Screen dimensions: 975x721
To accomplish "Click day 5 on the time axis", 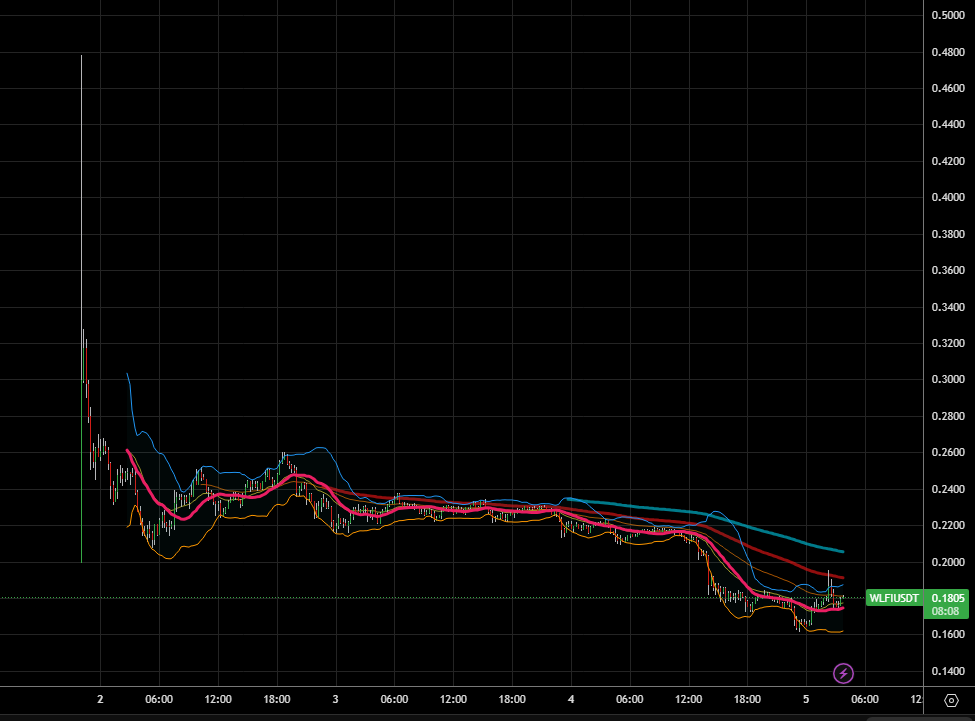I will tap(806, 699).
